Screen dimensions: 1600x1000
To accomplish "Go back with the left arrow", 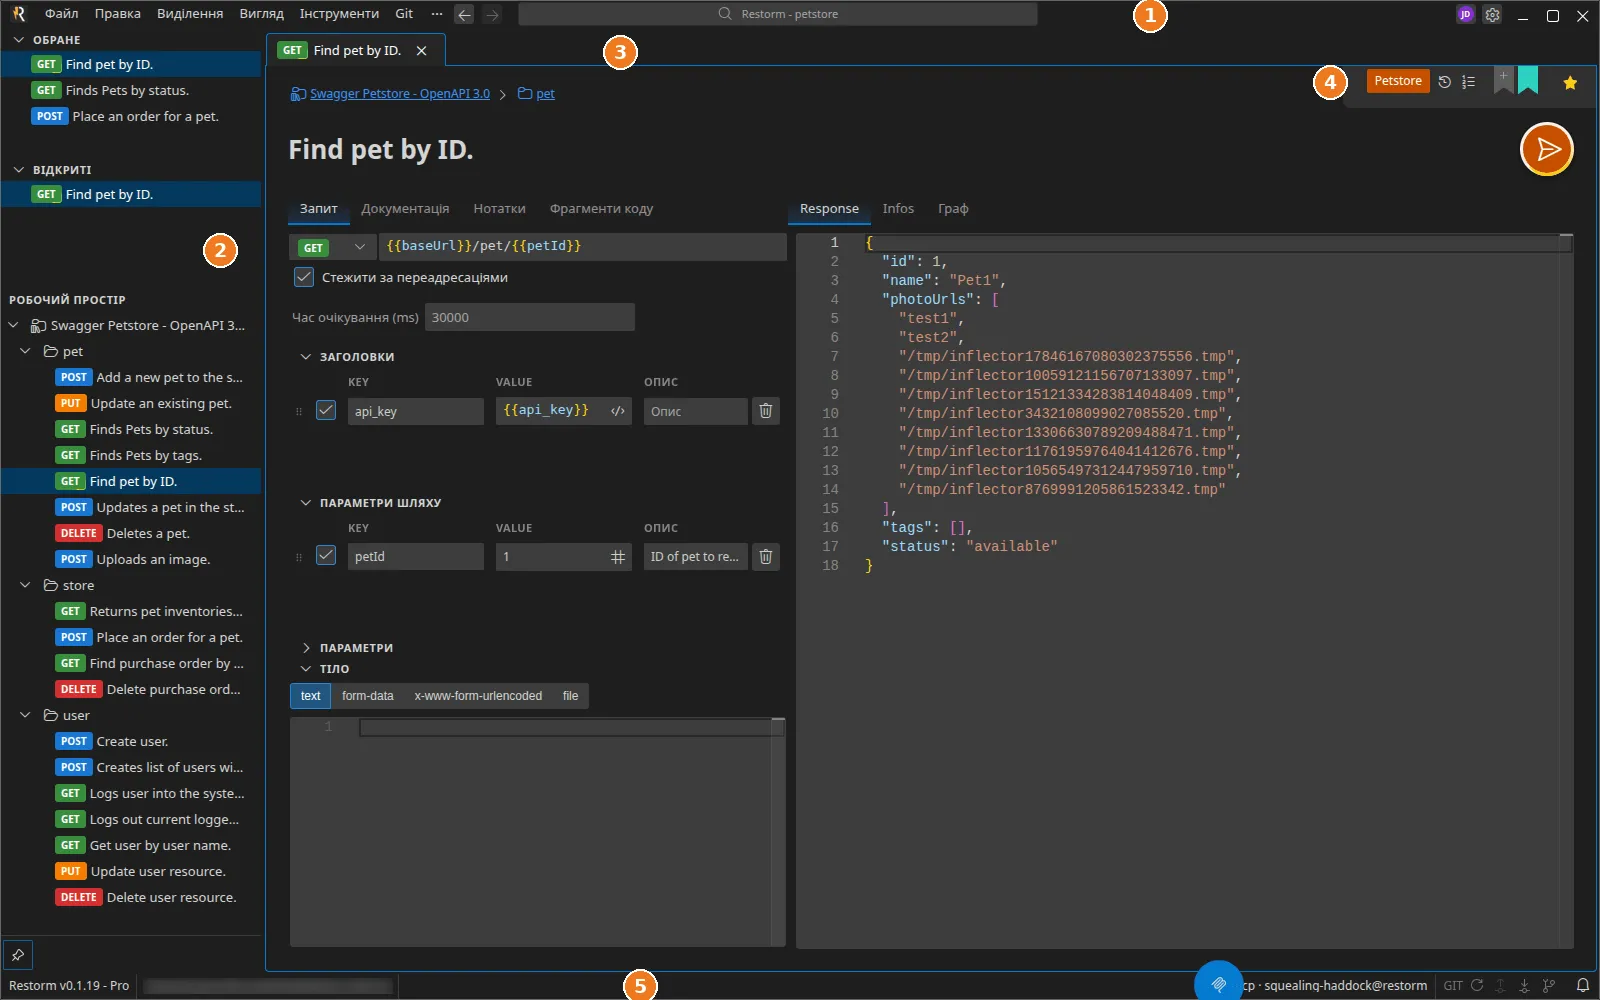I will [x=464, y=15].
